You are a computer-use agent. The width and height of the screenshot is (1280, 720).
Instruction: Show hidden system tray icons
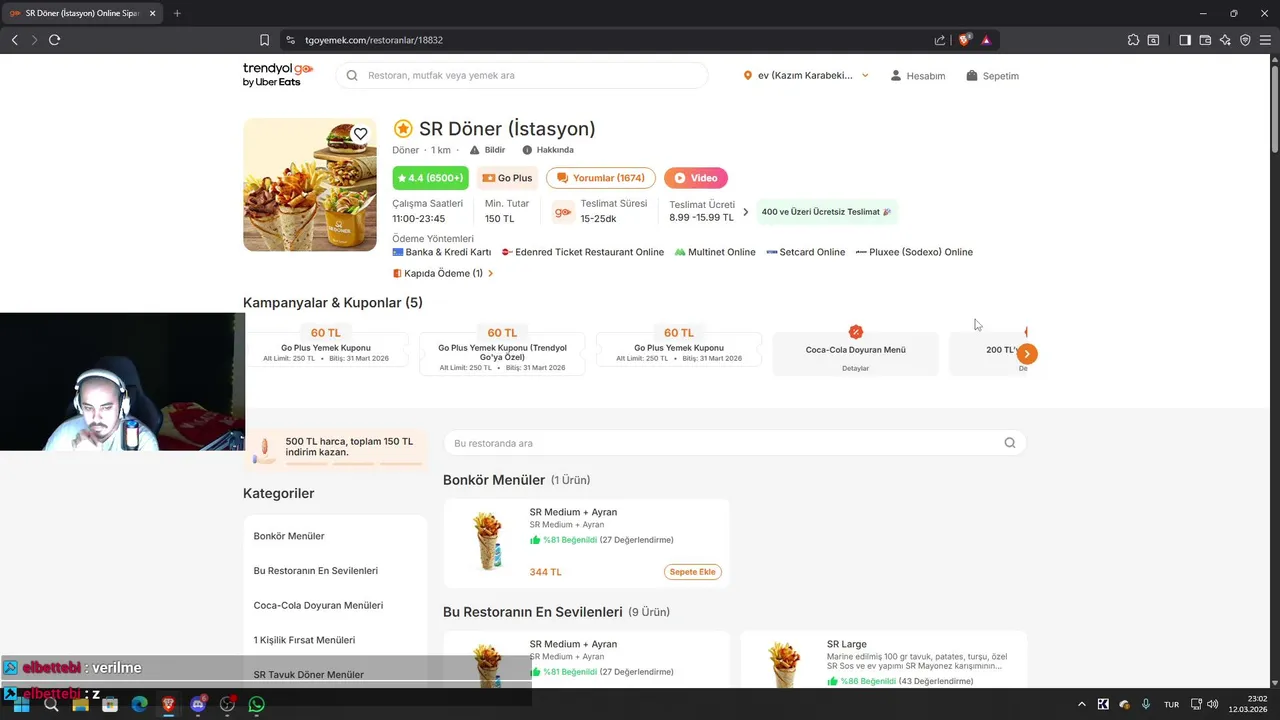point(1081,704)
